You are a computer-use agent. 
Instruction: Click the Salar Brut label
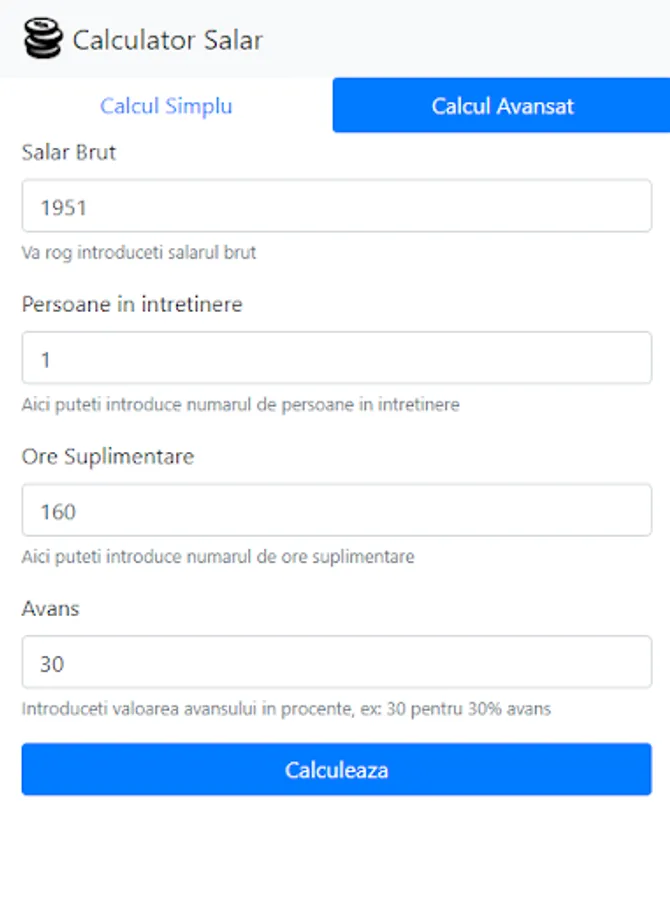click(x=69, y=153)
